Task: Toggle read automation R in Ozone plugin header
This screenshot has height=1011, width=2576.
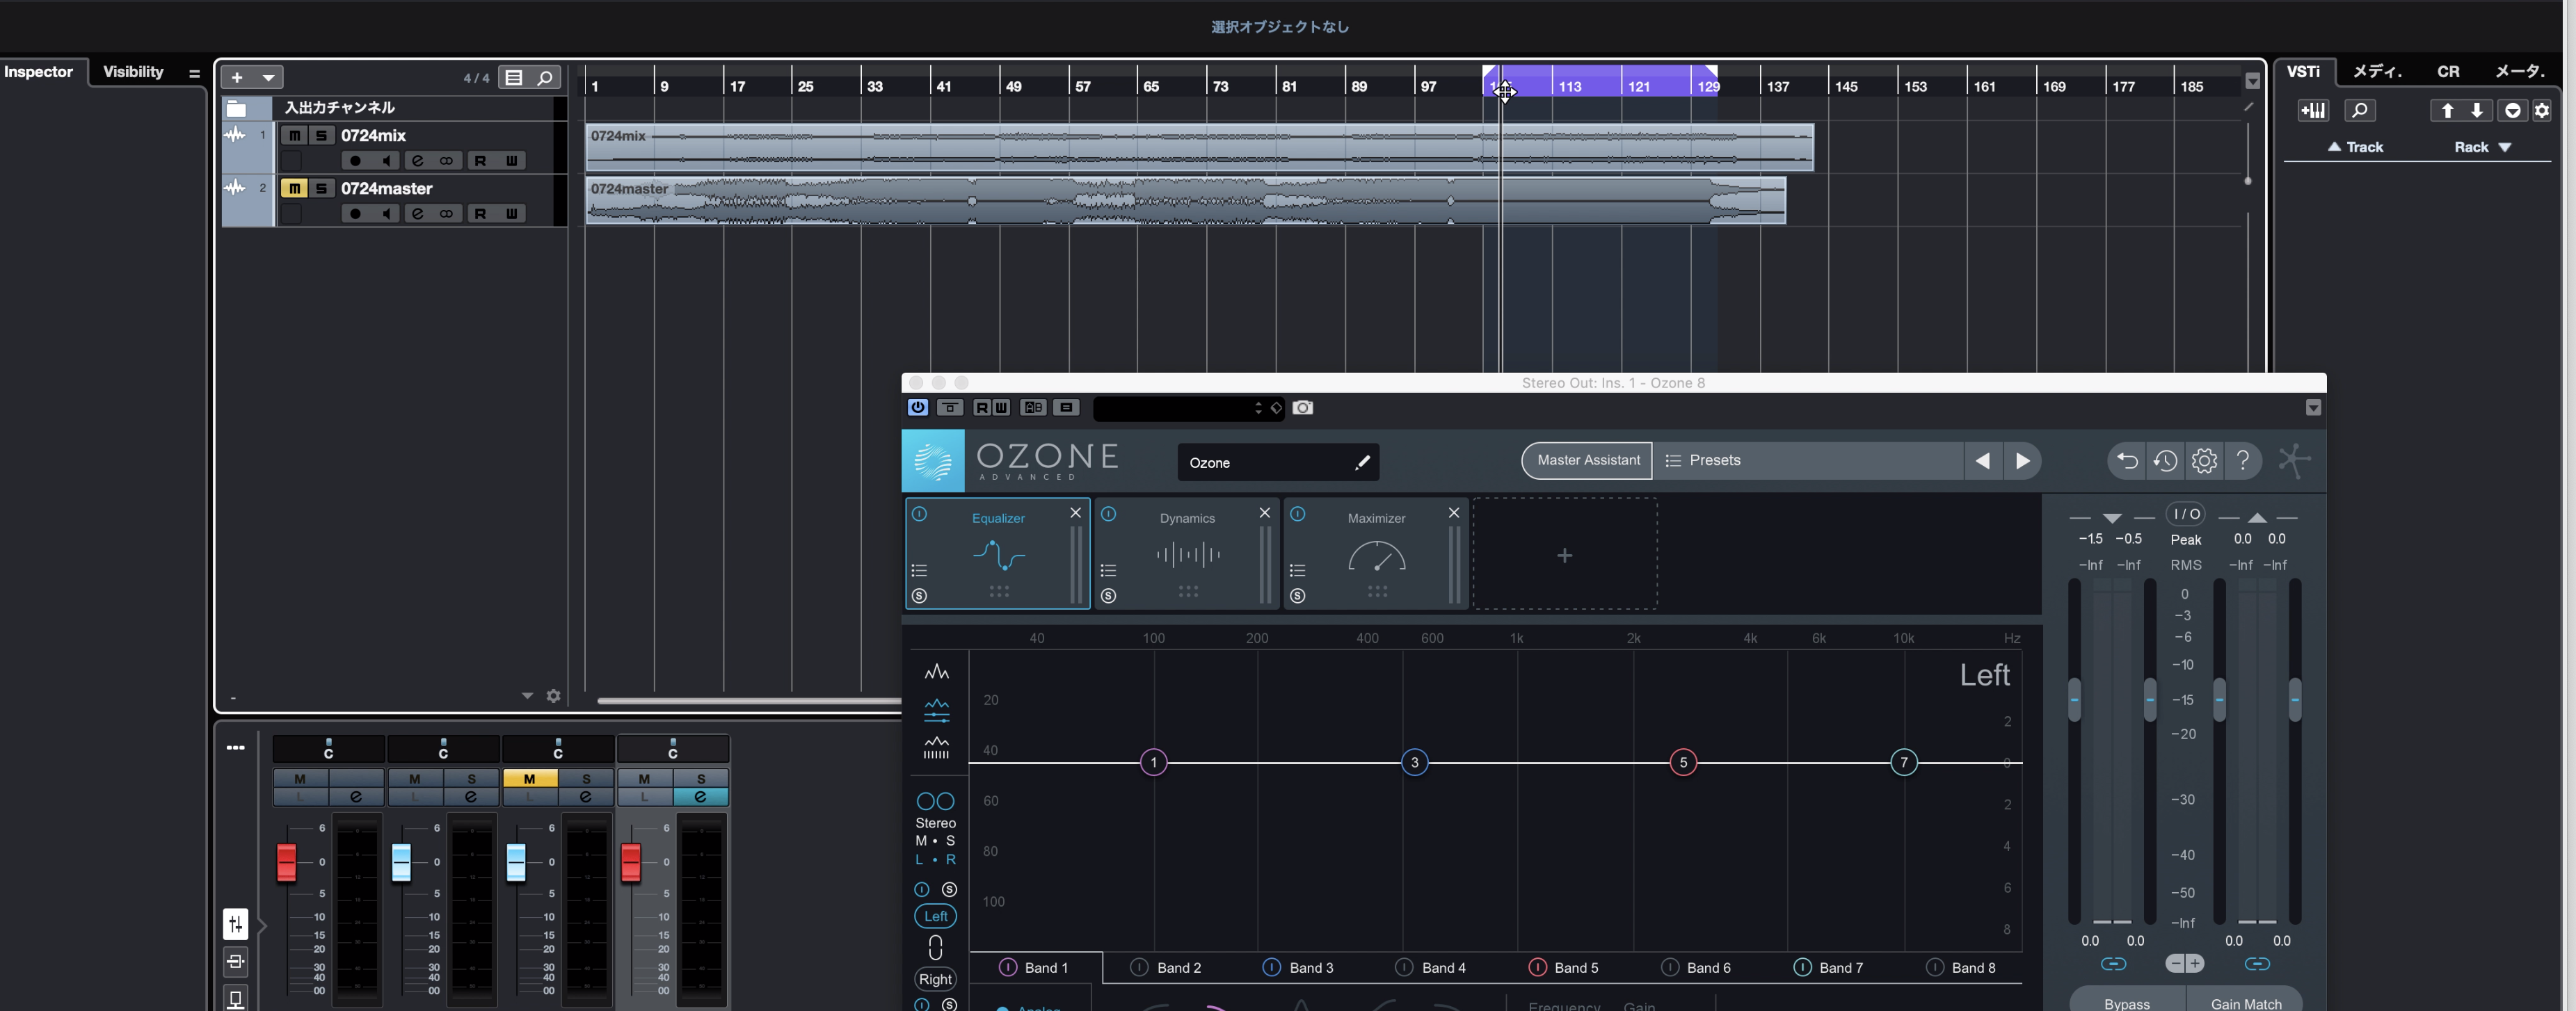Action: point(981,407)
